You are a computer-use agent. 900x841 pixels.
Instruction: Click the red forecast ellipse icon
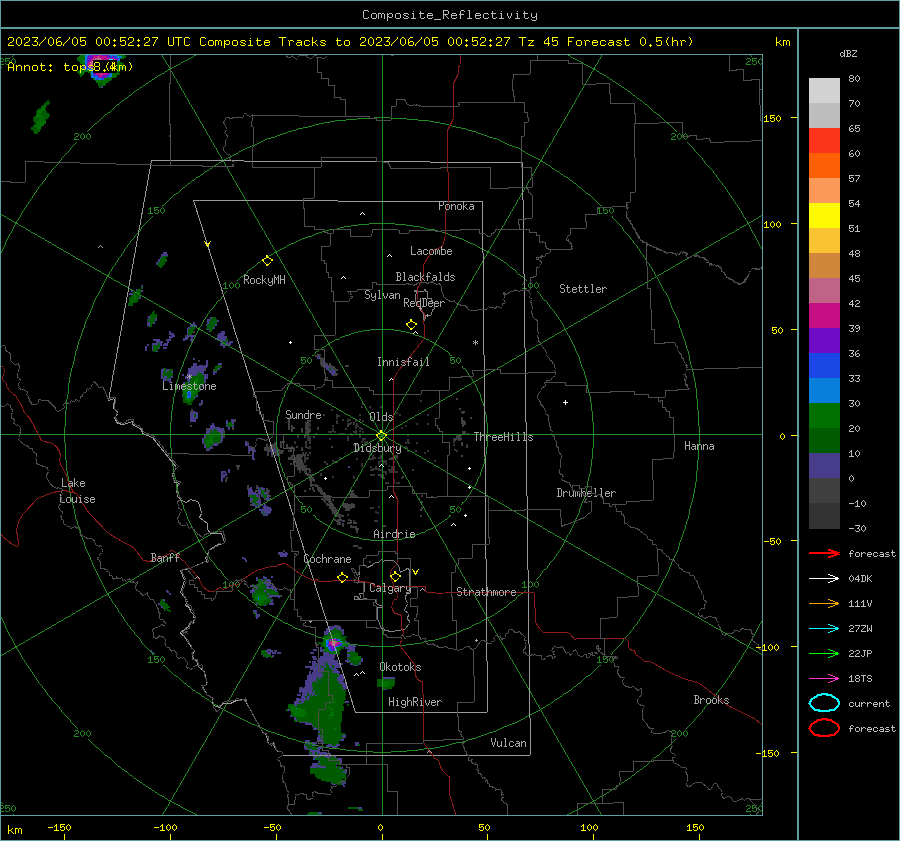[x=824, y=728]
